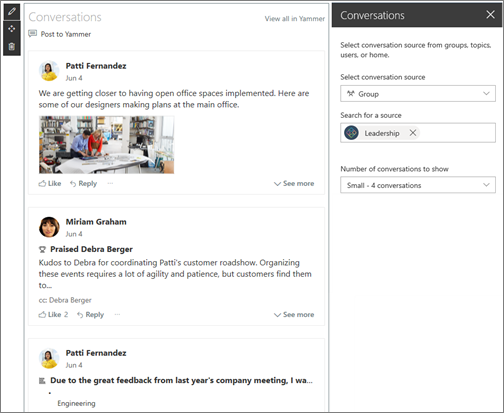Click Post to Yammer
This screenshot has width=504, height=413.
pyautogui.click(x=66, y=34)
